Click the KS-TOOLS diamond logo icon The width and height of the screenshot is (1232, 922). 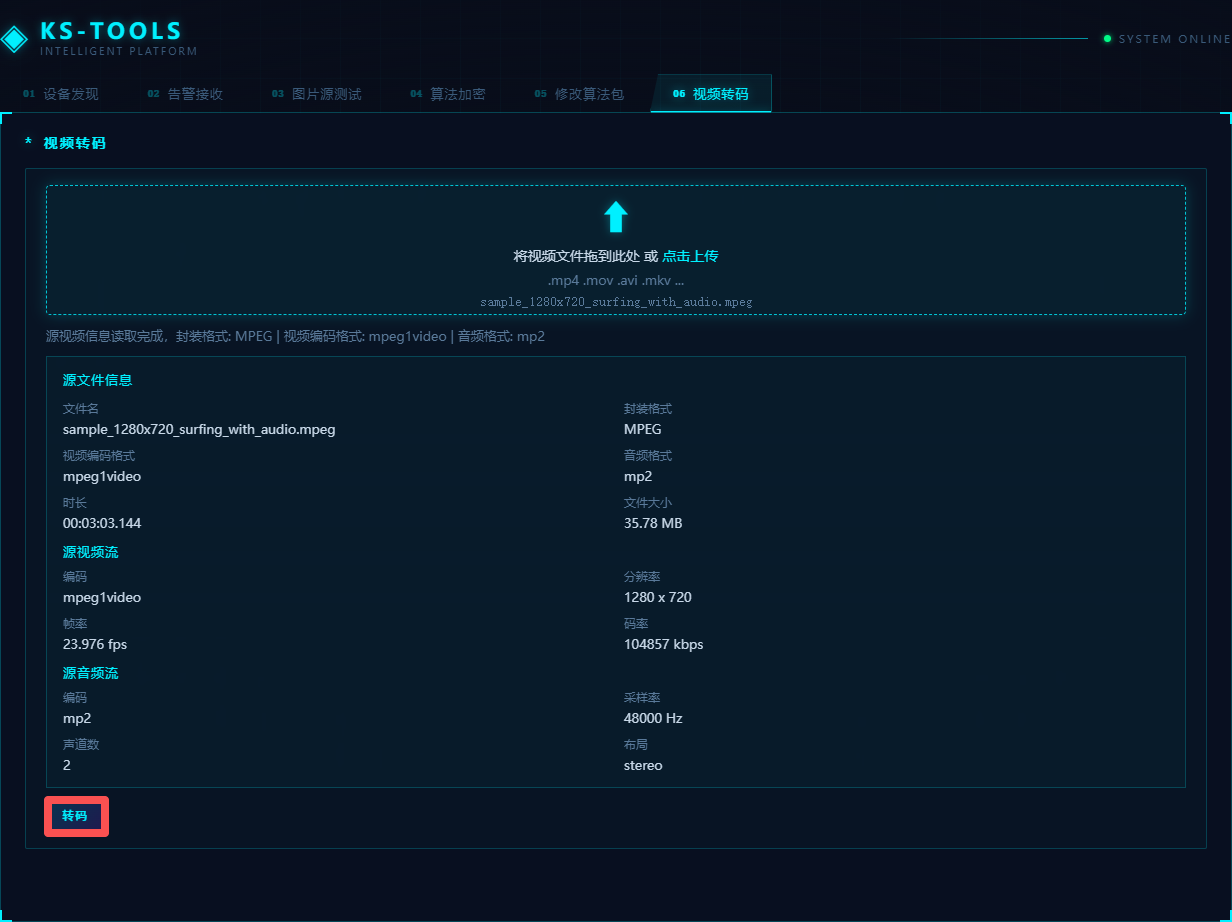[x=15, y=39]
